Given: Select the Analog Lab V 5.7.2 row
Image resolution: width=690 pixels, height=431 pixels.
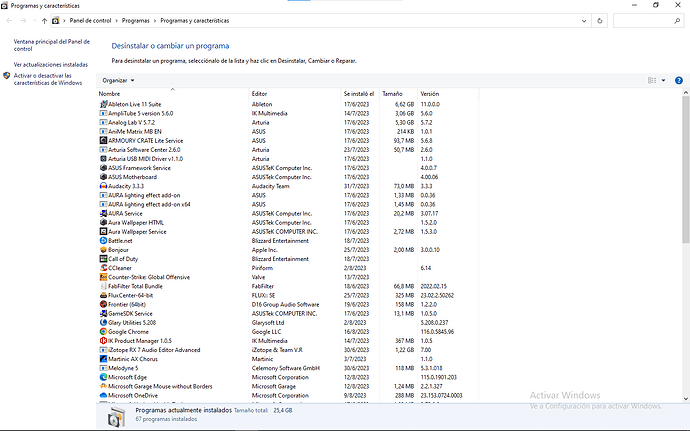Looking at the screenshot, I should point(287,123).
